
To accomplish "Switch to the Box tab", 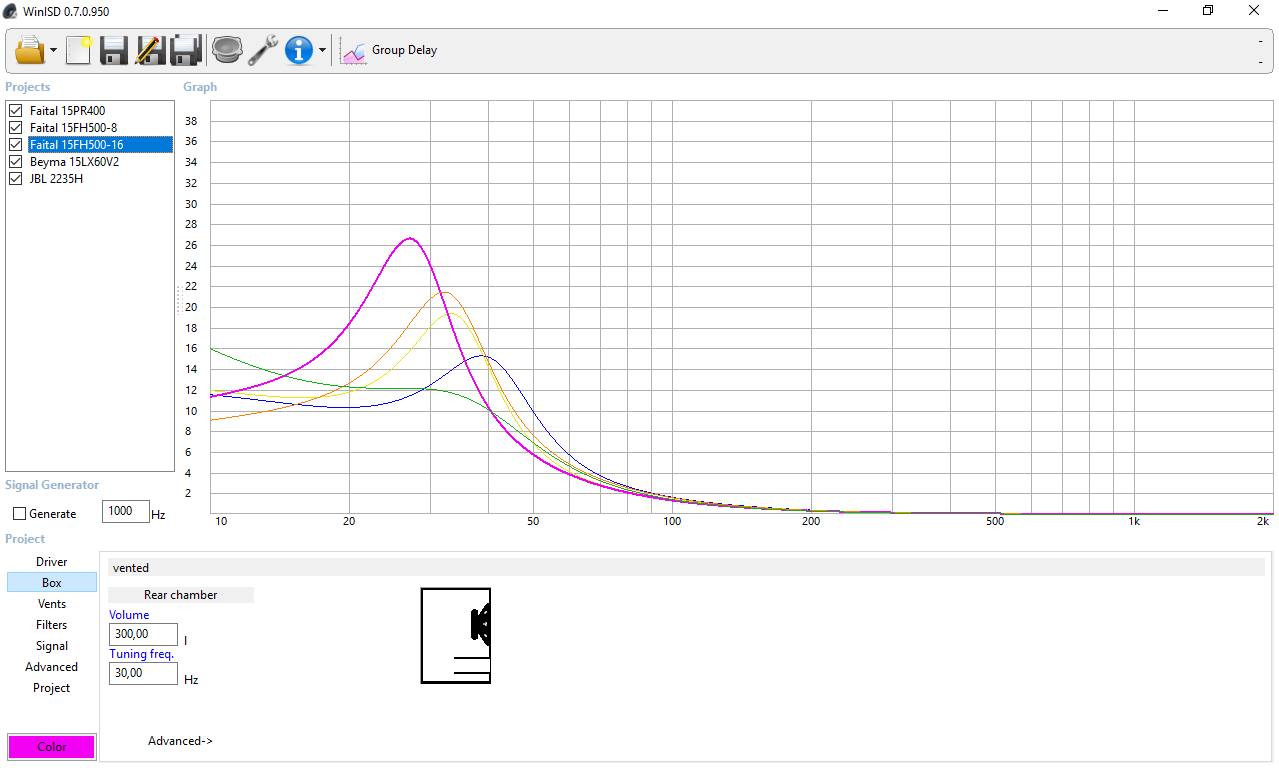I will (x=52, y=583).
